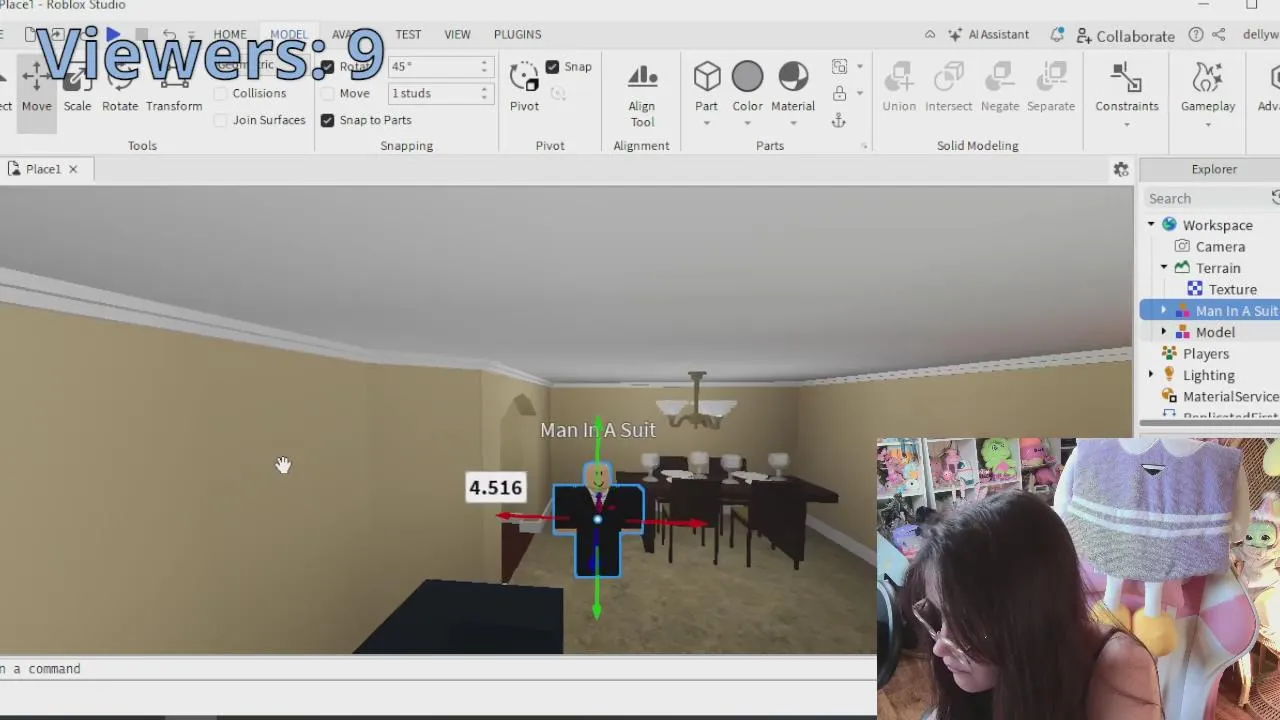Open the Material dropdown arrow
The image size is (1280, 720).
pyautogui.click(x=793, y=123)
